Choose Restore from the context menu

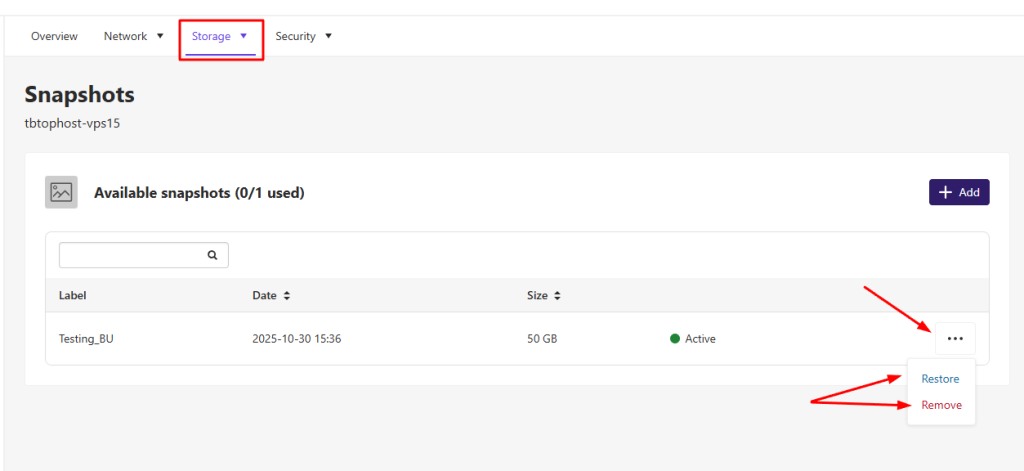click(x=940, y=379)
